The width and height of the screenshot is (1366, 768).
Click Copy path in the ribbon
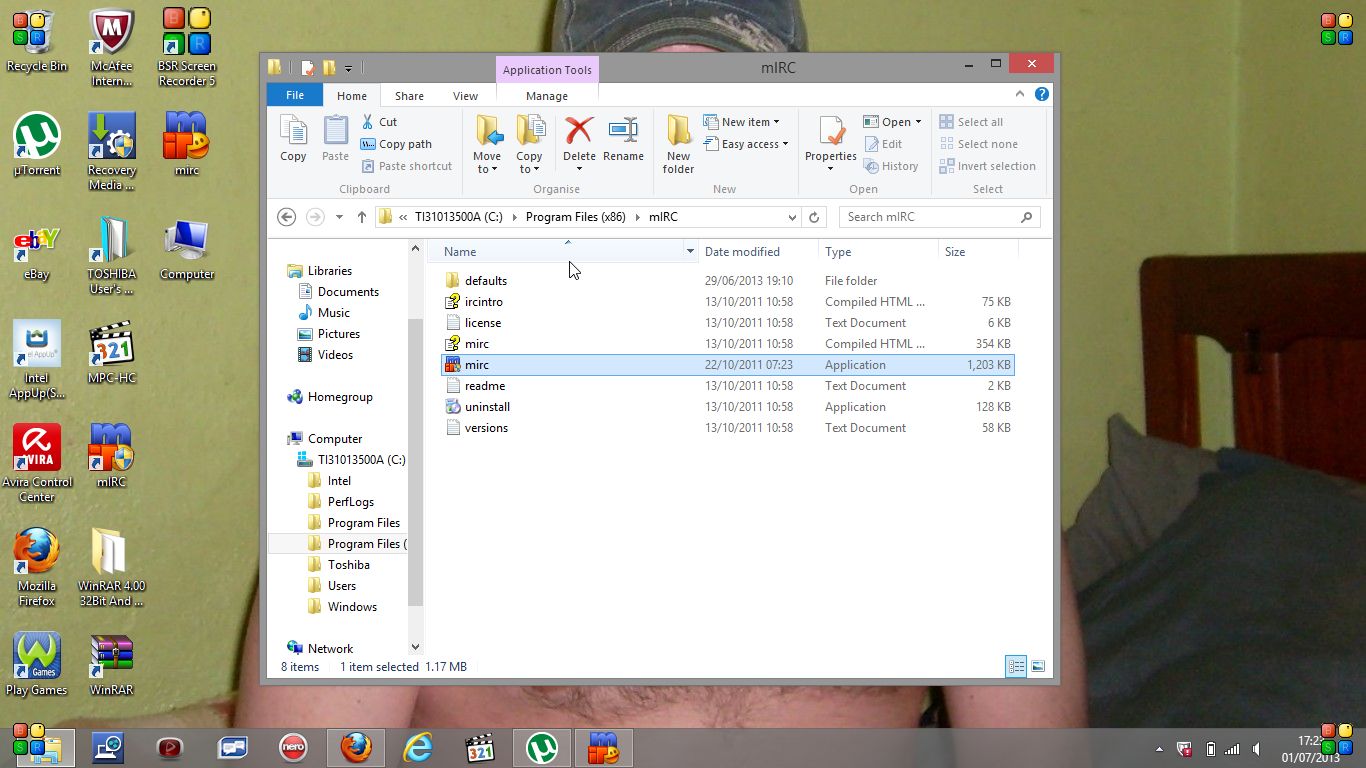[396, 144]
